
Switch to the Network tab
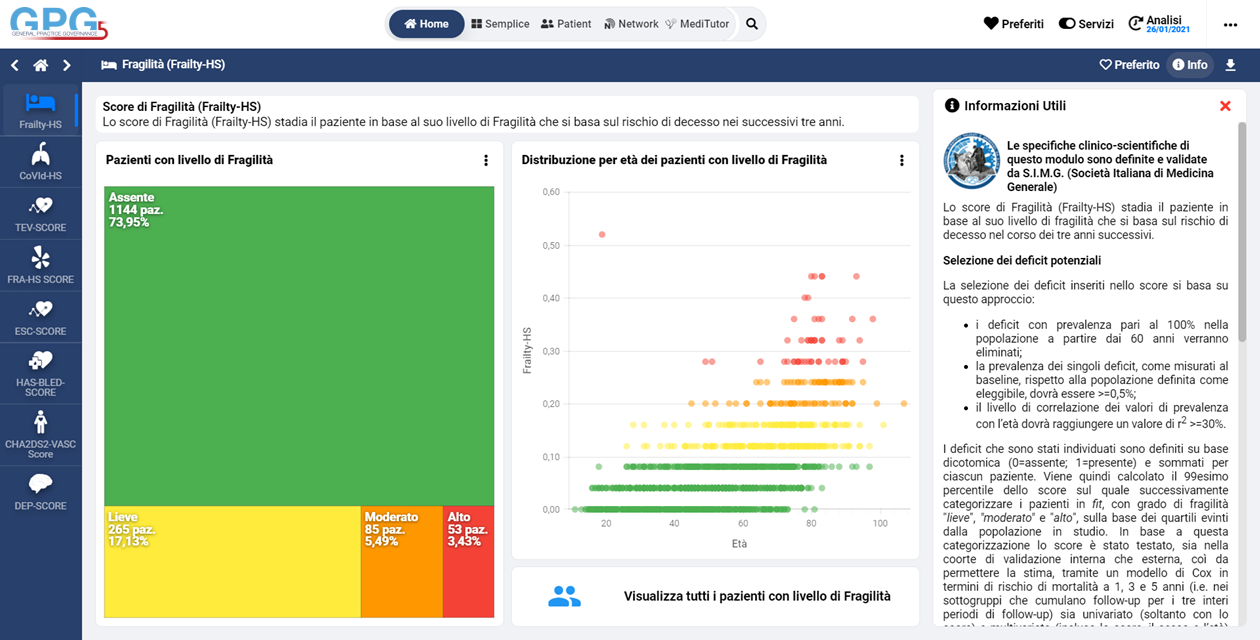coord(631,24)
